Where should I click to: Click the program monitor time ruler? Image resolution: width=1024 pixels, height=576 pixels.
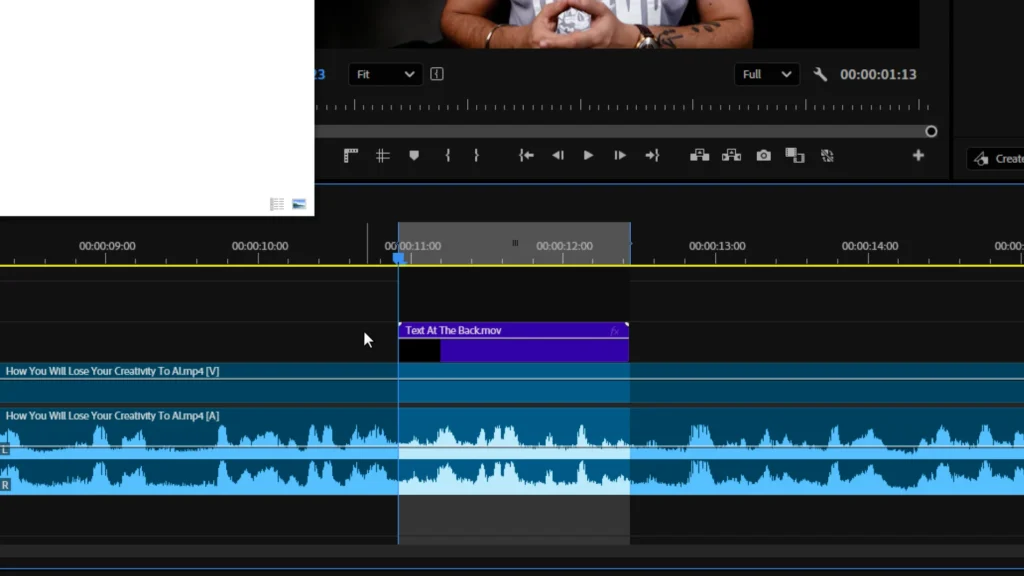point(624,105)
